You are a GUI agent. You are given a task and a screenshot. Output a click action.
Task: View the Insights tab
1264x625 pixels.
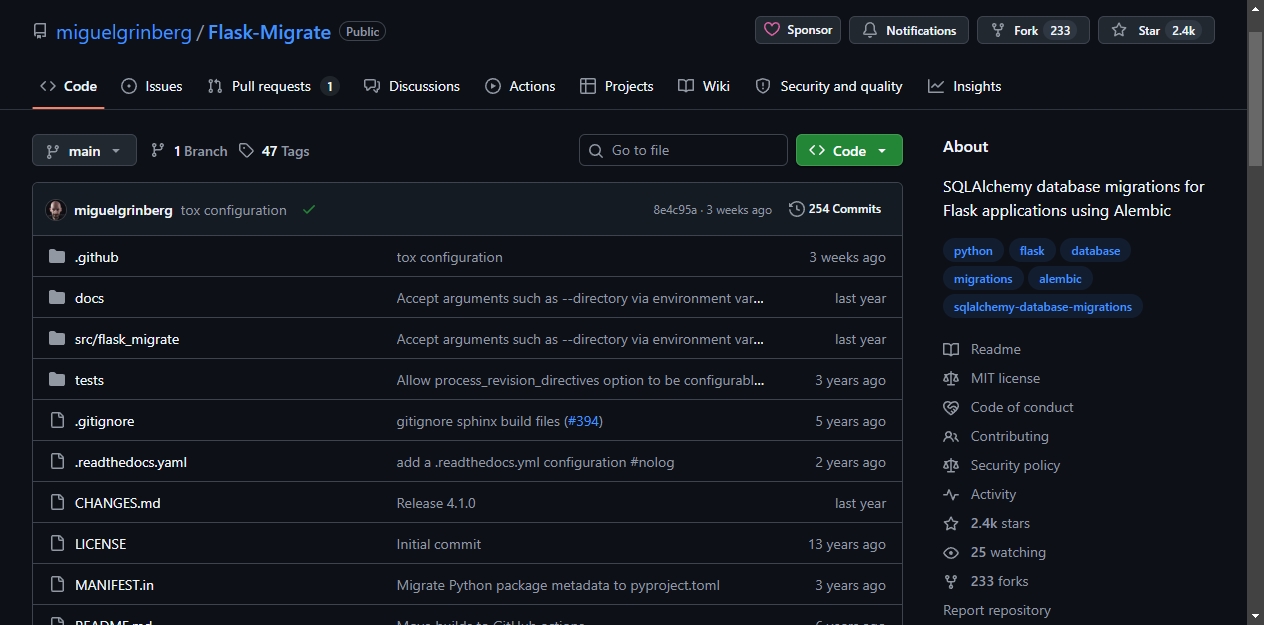tap(964, 86)
